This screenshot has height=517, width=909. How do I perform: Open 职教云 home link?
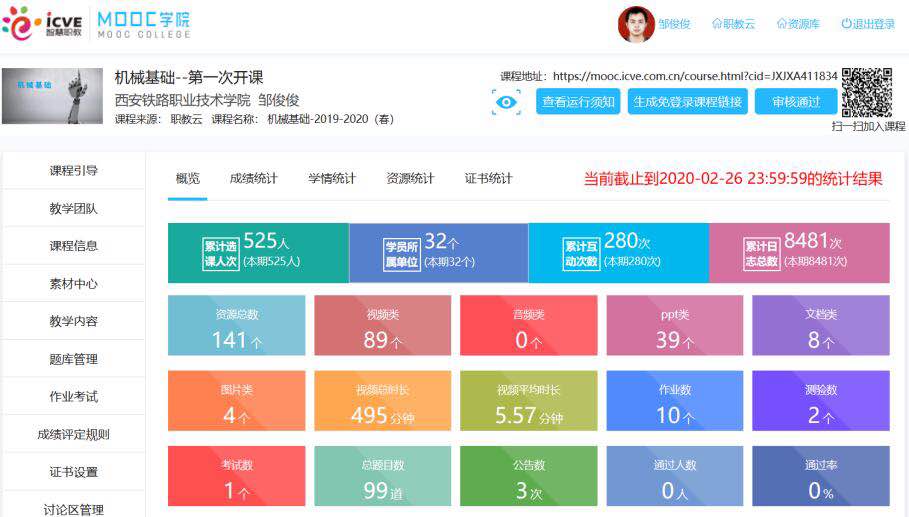pos(736,24)
